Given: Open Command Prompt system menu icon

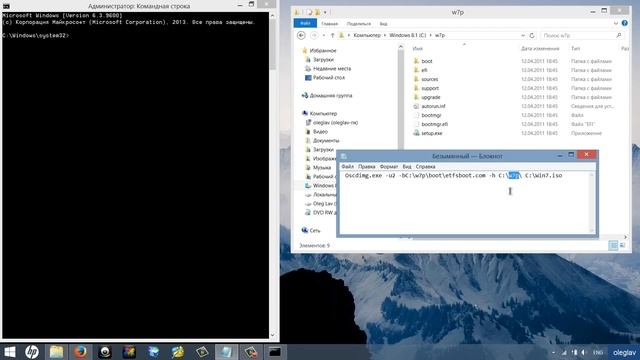Looking at the screenshot, I should 6,6.
